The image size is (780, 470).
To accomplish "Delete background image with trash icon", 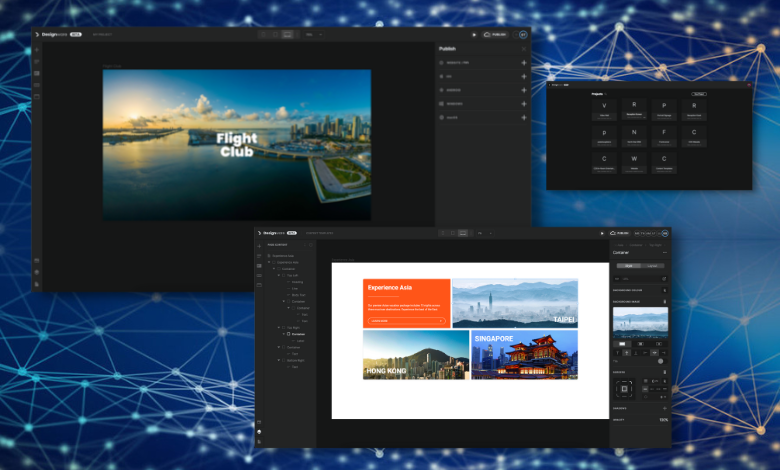I will point(665,302).
